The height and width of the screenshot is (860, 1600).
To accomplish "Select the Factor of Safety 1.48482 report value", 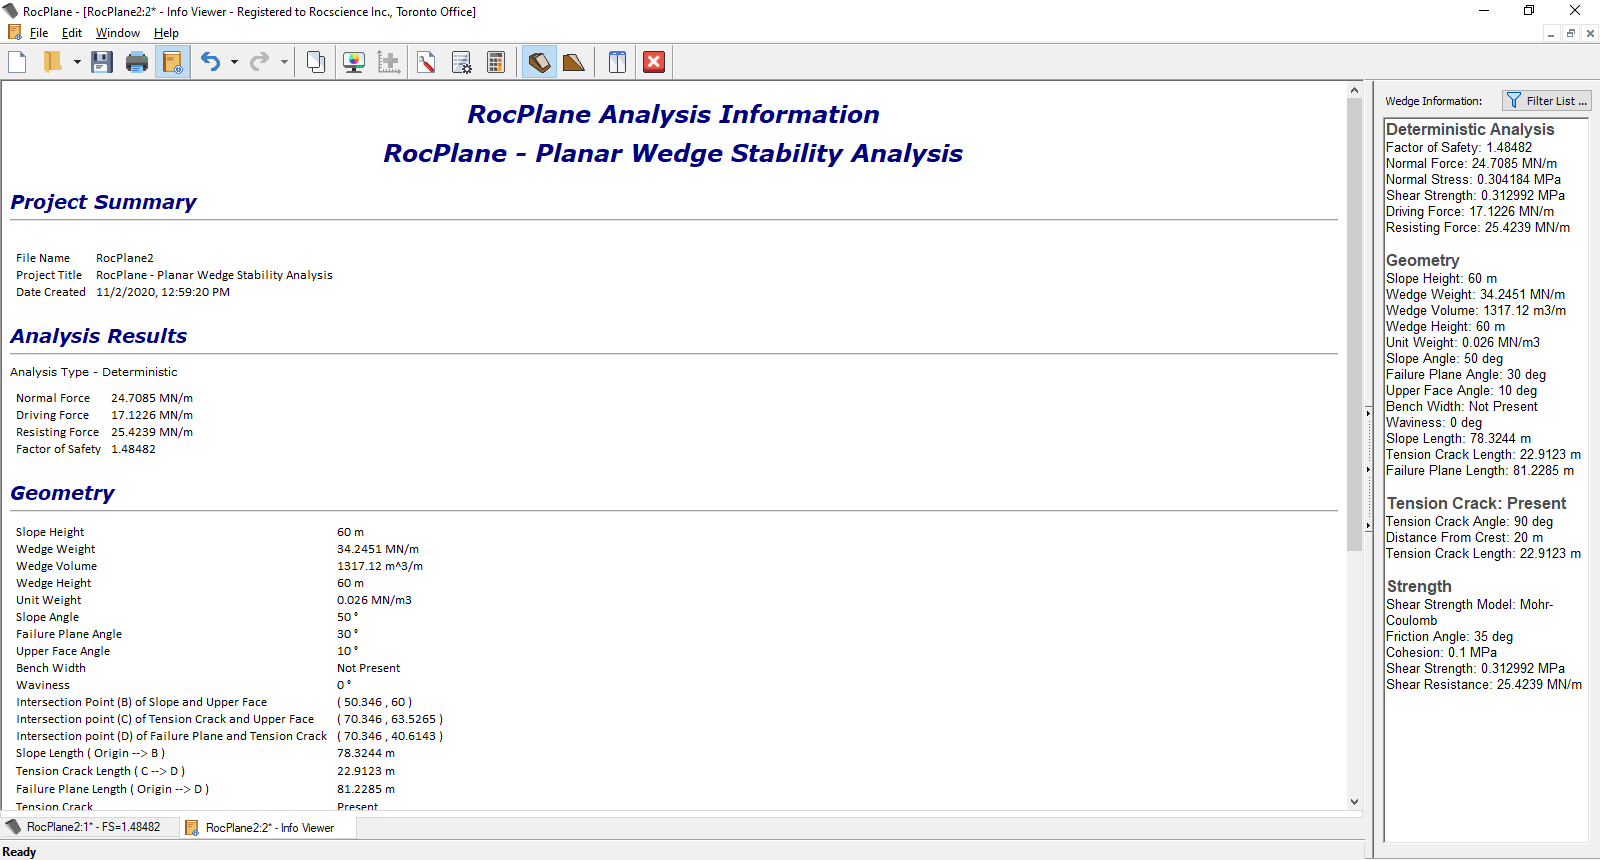I will point(133,449).
